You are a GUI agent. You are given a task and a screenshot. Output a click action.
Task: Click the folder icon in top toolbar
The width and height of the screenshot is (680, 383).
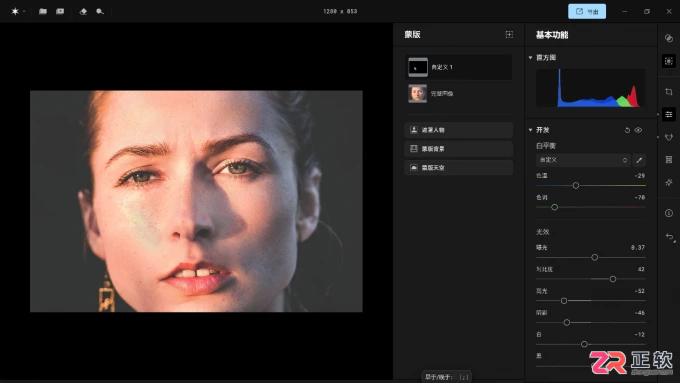[42, 11]
